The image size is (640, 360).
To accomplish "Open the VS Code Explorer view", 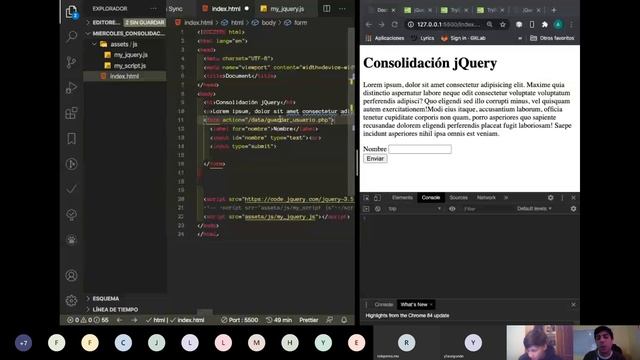I will click(x=71, y=11).
